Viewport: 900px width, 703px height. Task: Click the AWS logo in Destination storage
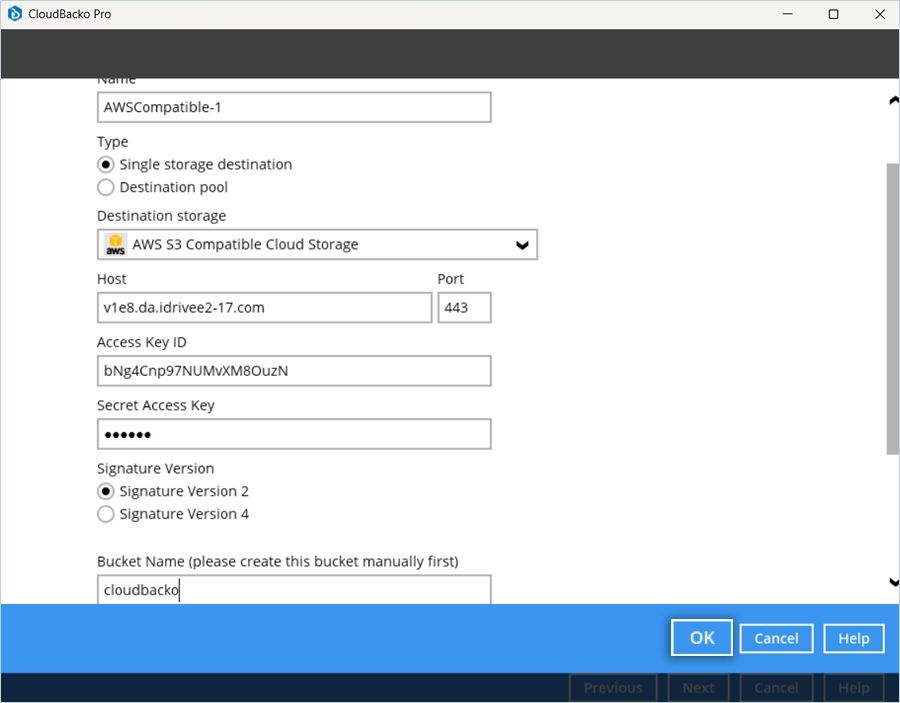pyautogui.click(x=116, y=245)
